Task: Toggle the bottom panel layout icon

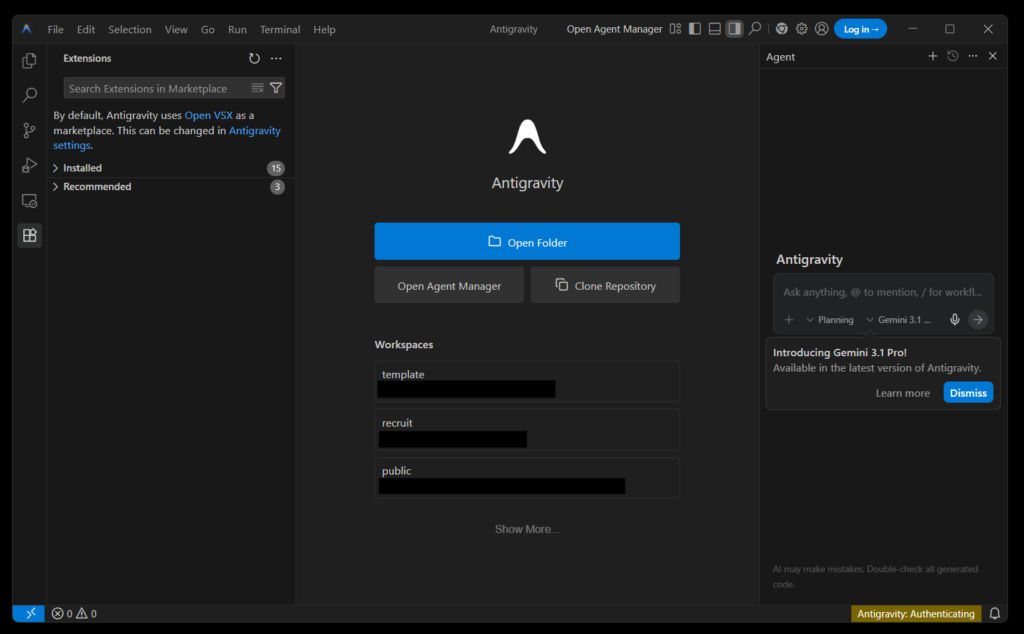Action: [714, 29]
